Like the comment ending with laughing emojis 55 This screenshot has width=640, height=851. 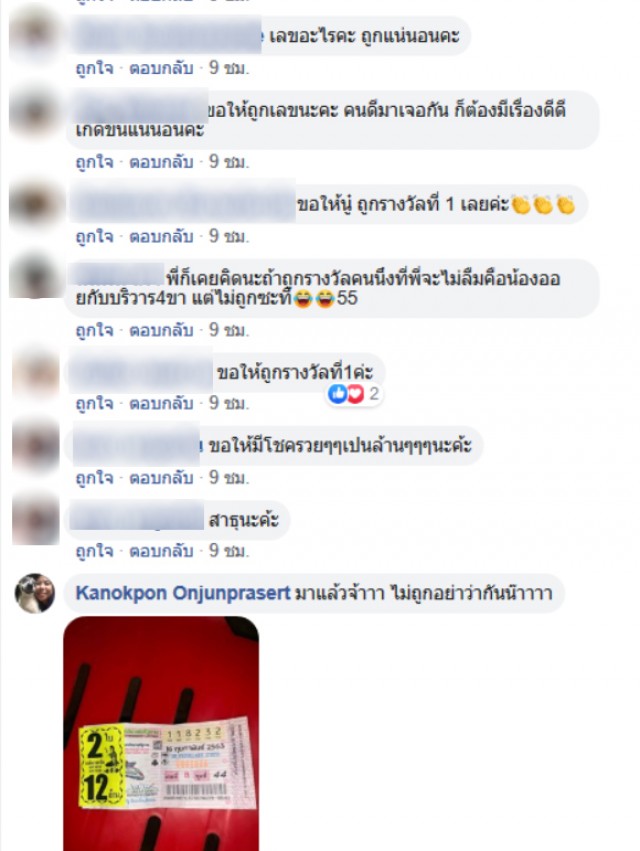click(94, 330)
